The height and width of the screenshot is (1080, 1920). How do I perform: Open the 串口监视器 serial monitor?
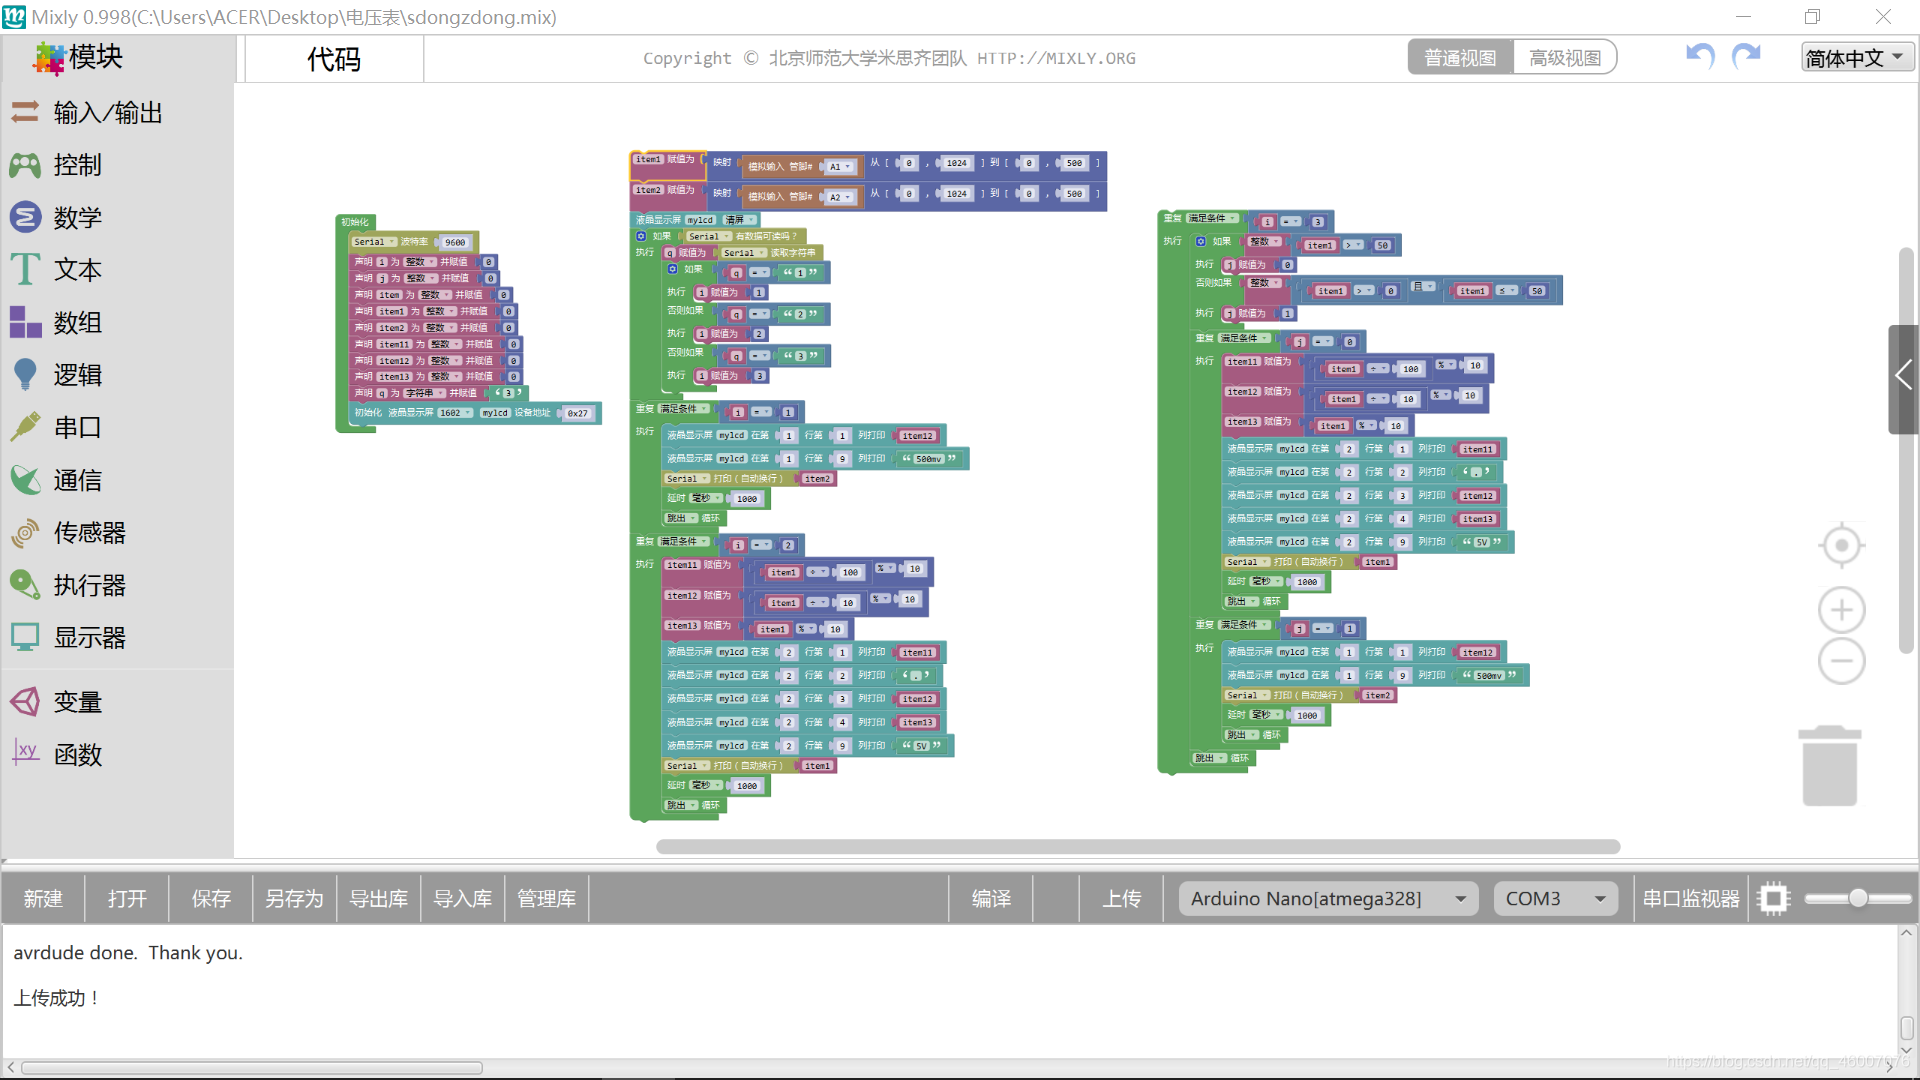point(1691,898)
